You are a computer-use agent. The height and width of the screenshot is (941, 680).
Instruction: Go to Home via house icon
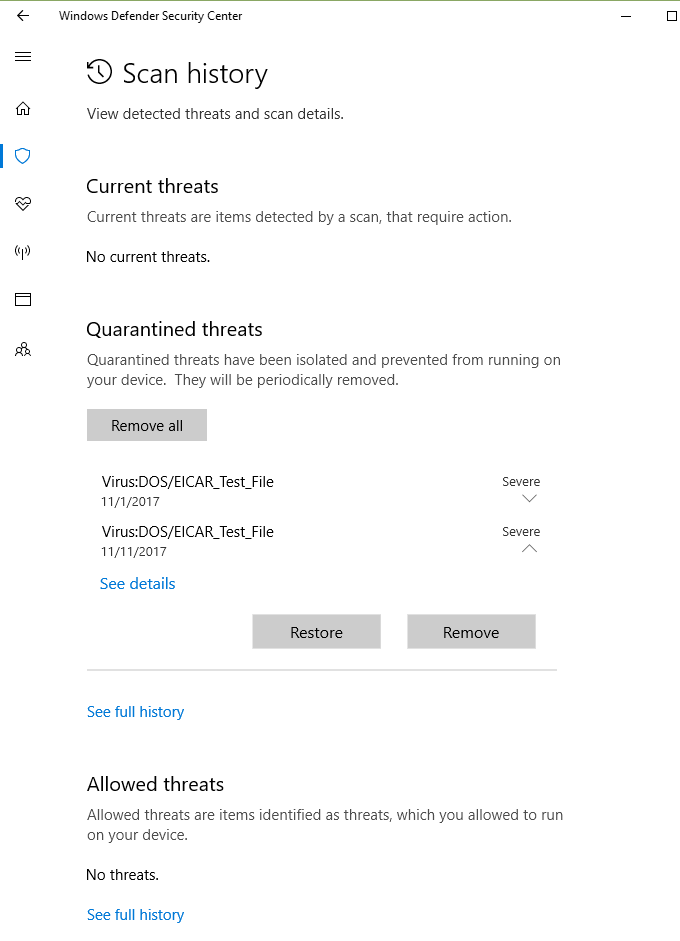(23, 109)
